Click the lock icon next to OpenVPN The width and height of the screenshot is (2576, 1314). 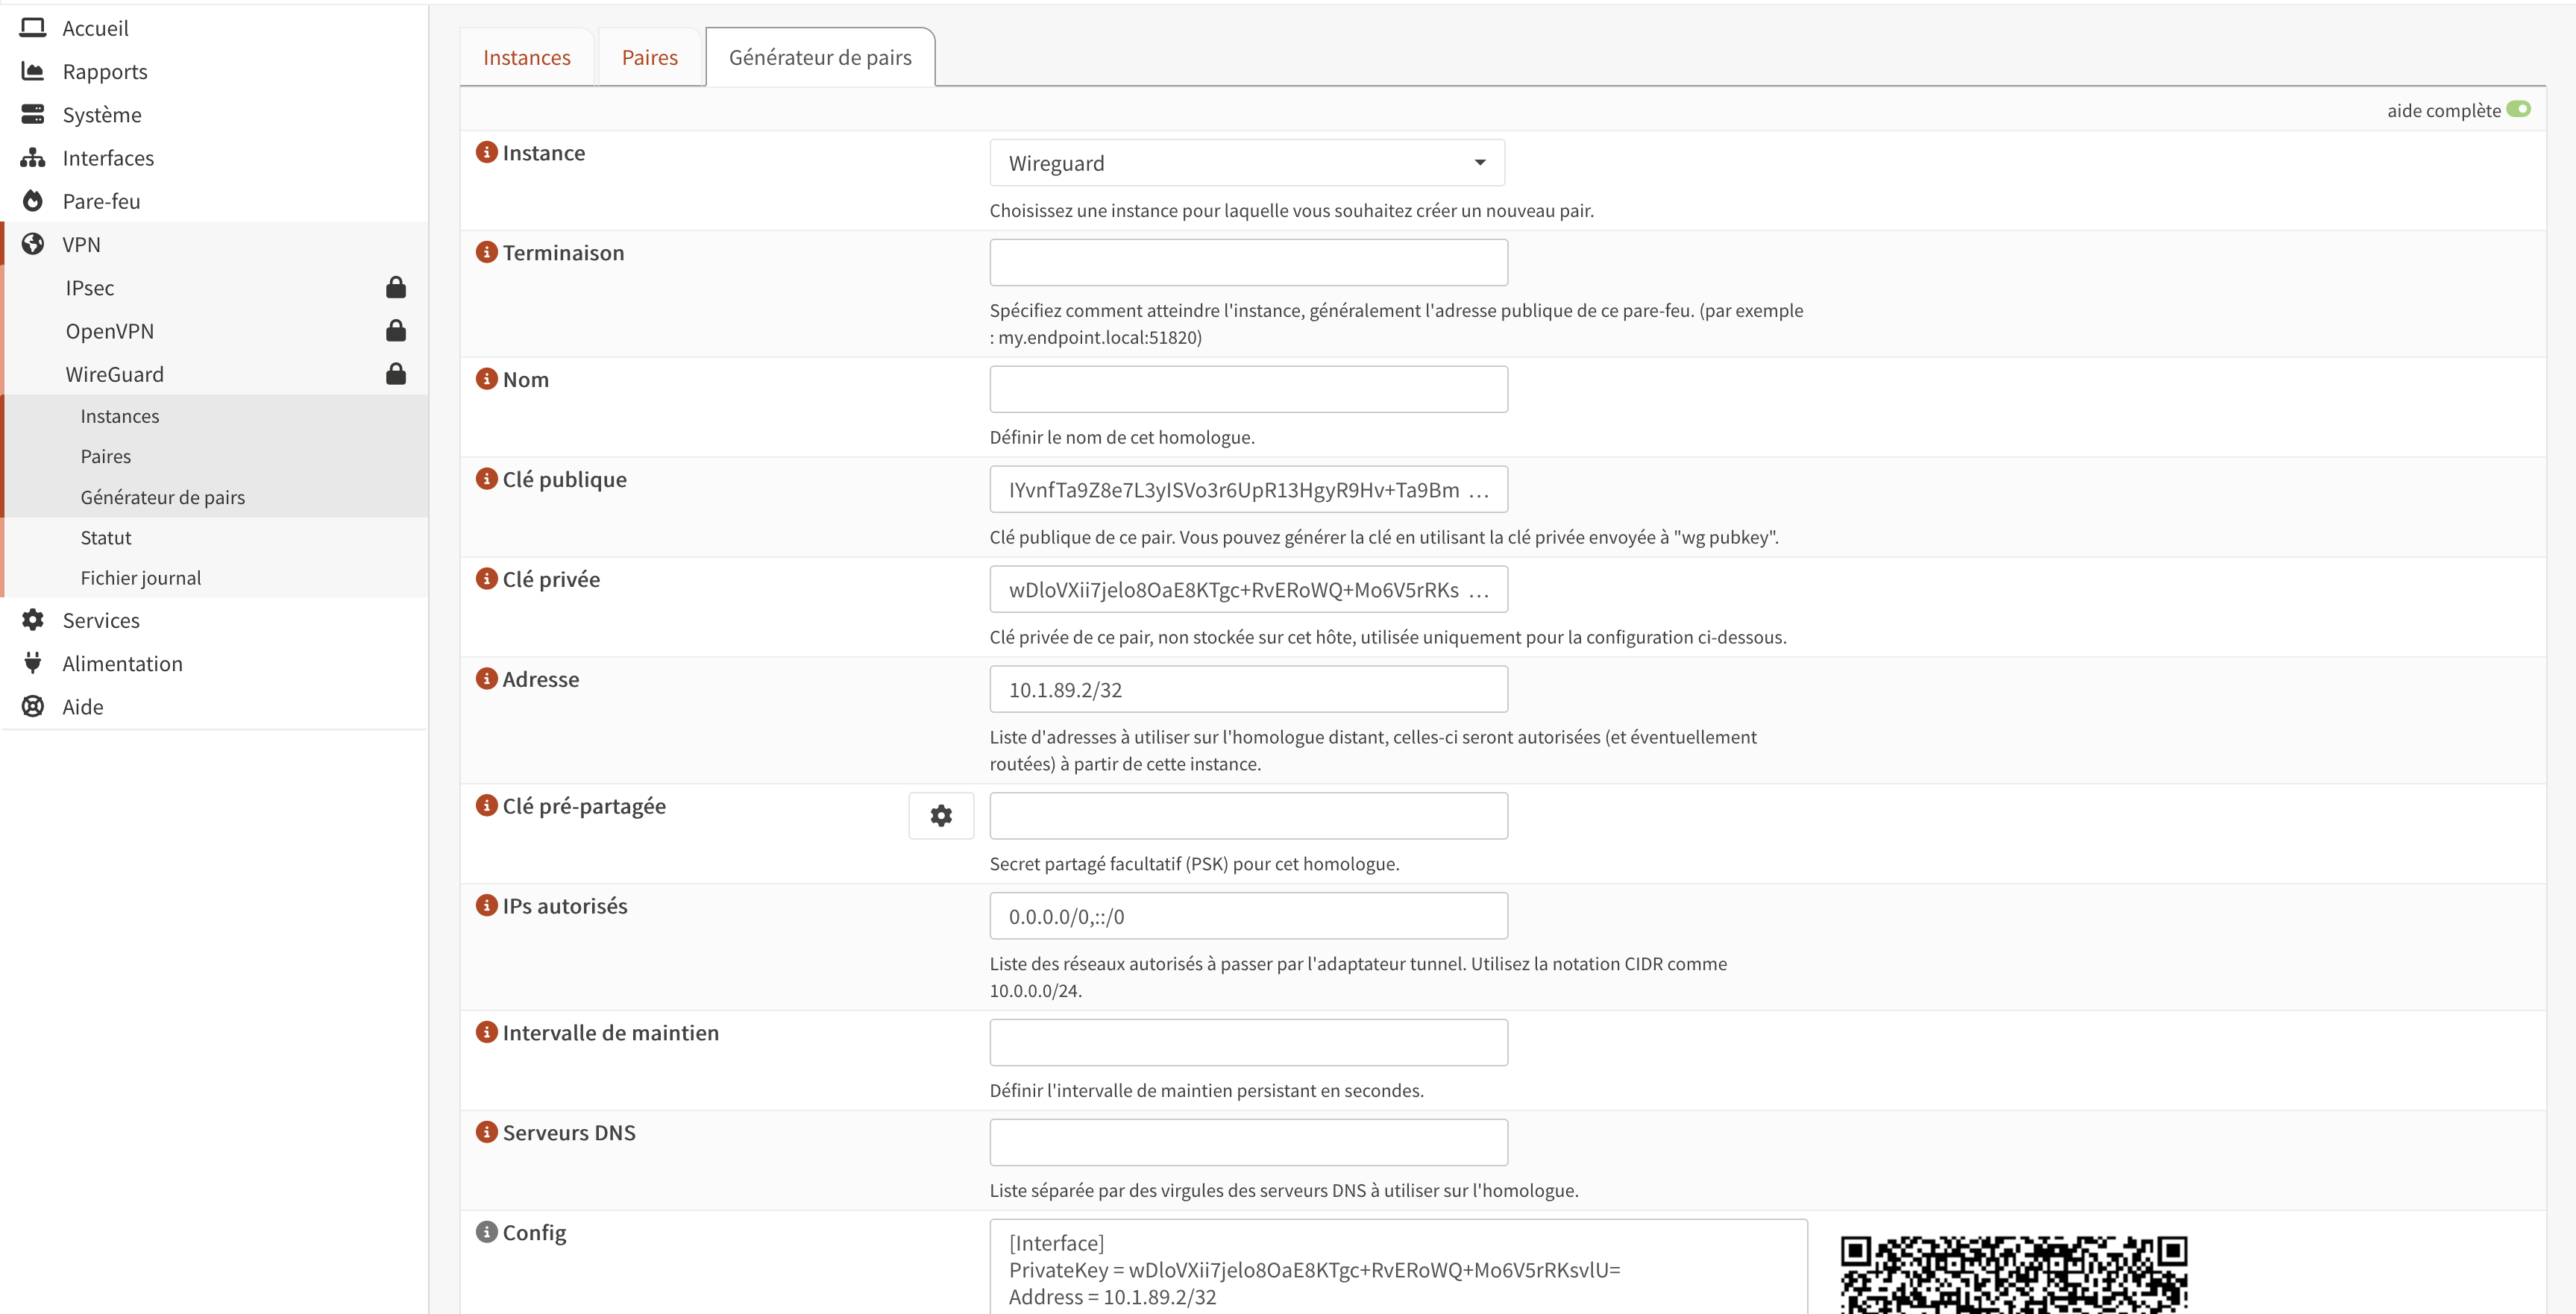396,331
